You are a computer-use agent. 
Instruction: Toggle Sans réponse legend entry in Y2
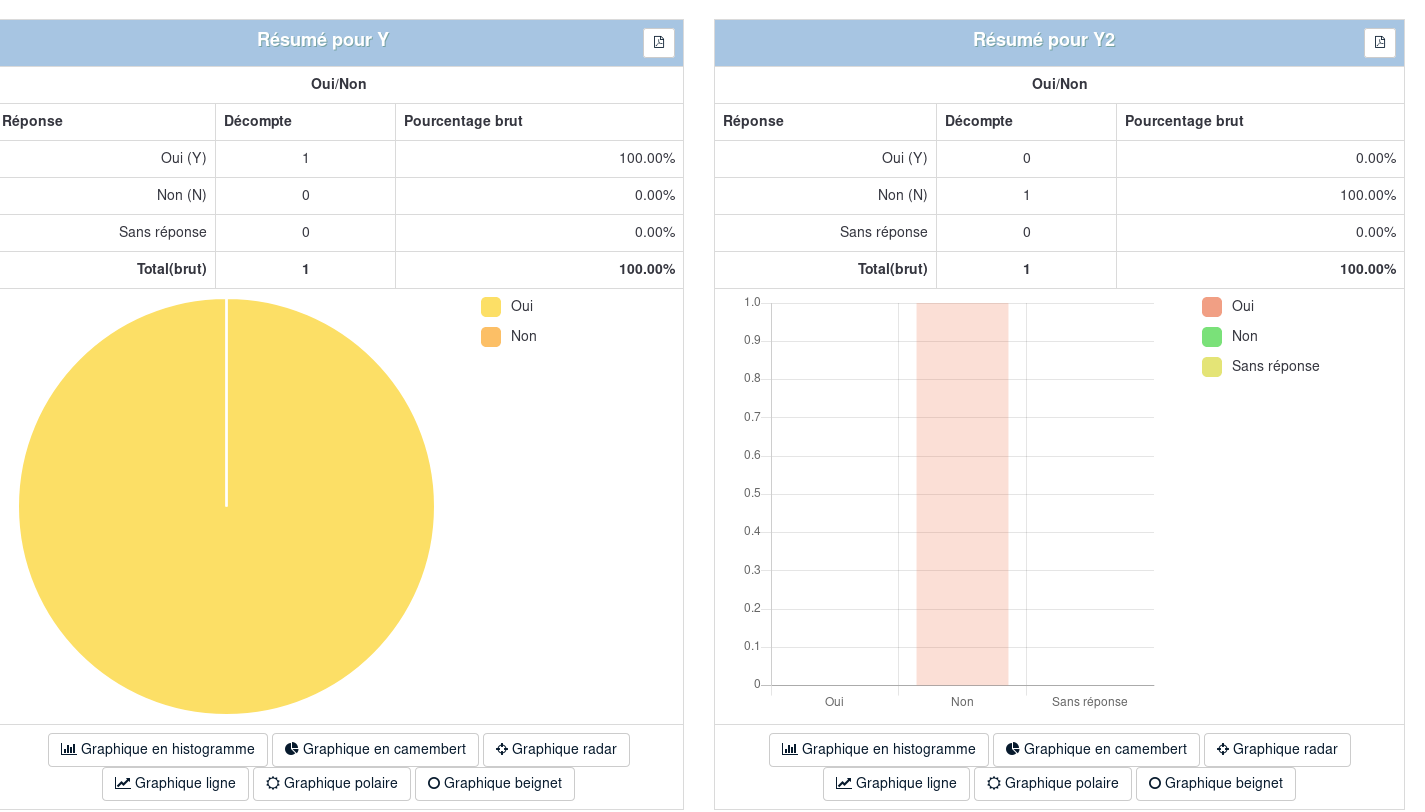click(1262, 367)
